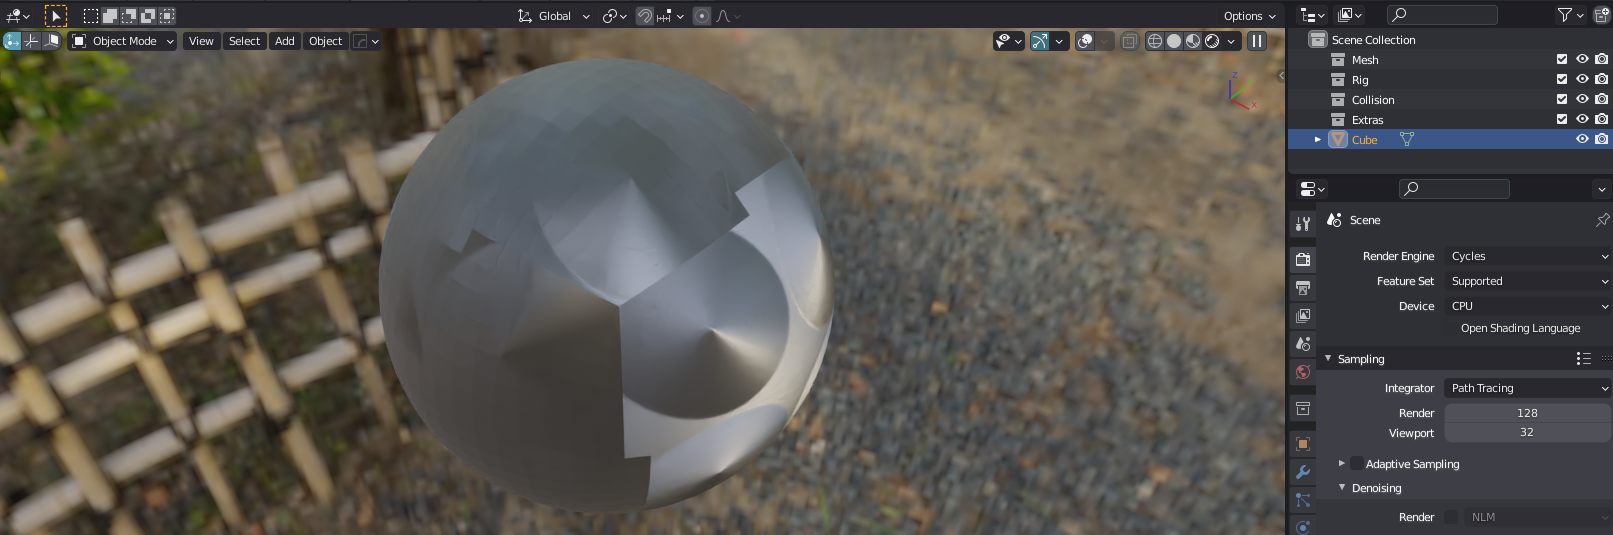Open the Modifier properties wrench tab

1302,472
